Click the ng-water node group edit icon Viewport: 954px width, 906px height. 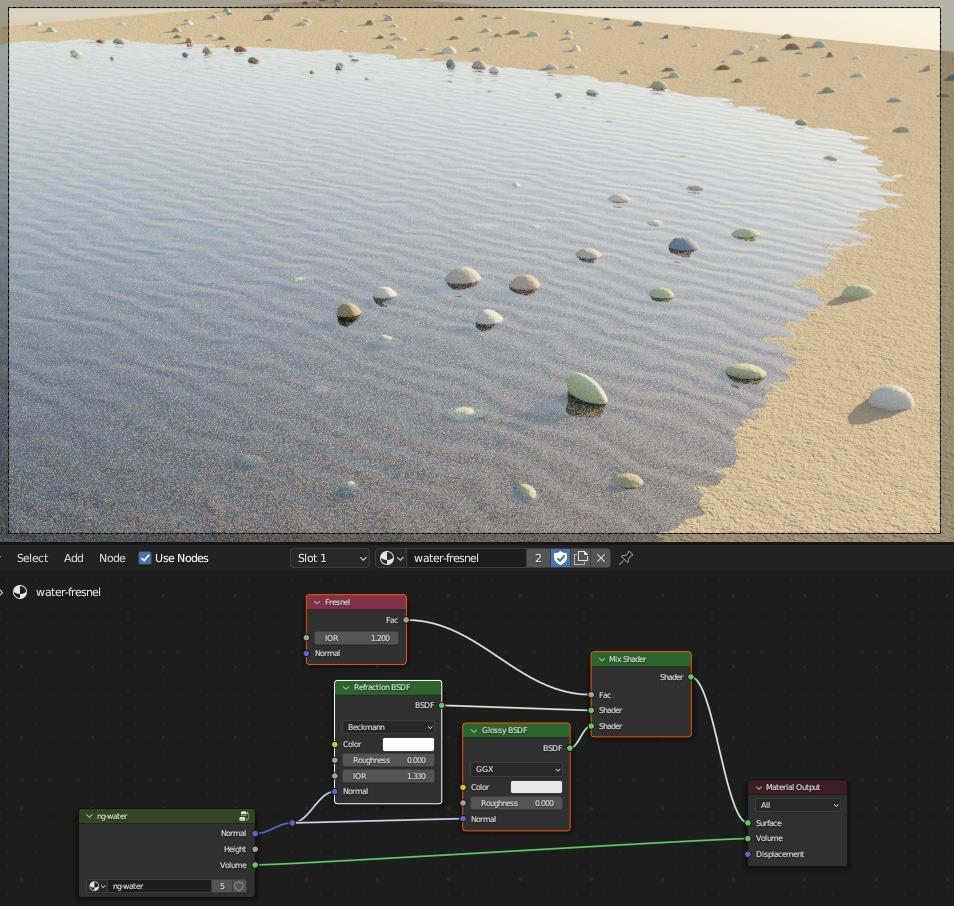[244, 816]
